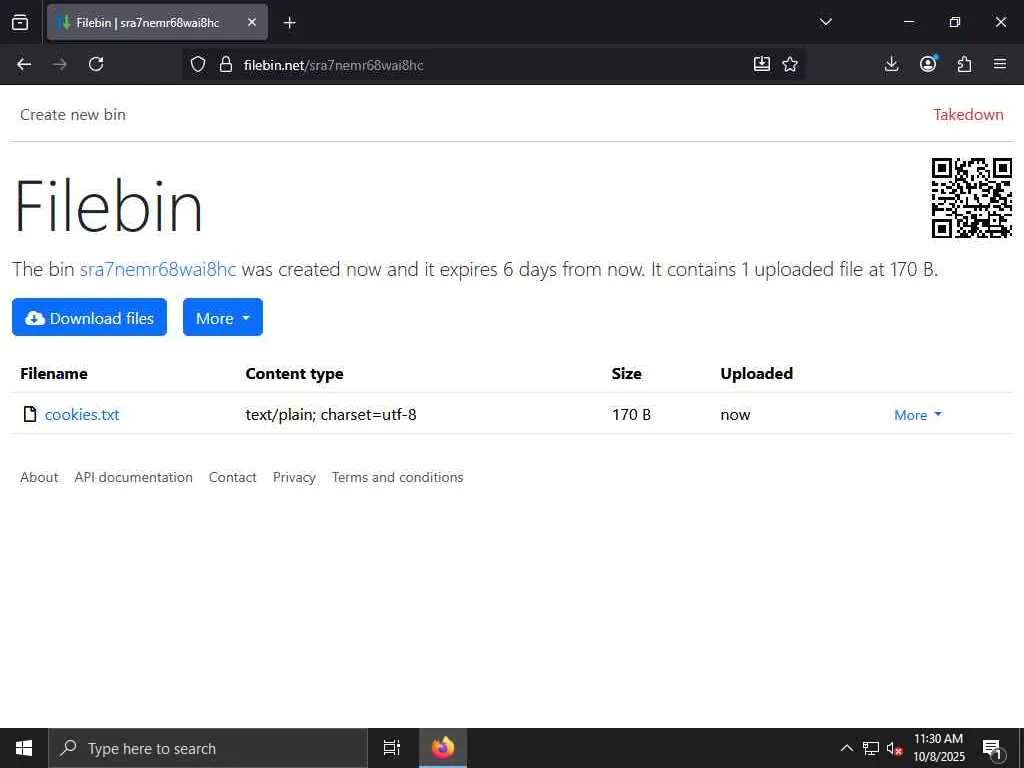Open the Firefox tab overview icon
Screen dimensions: 1024x768
point(20,22)
